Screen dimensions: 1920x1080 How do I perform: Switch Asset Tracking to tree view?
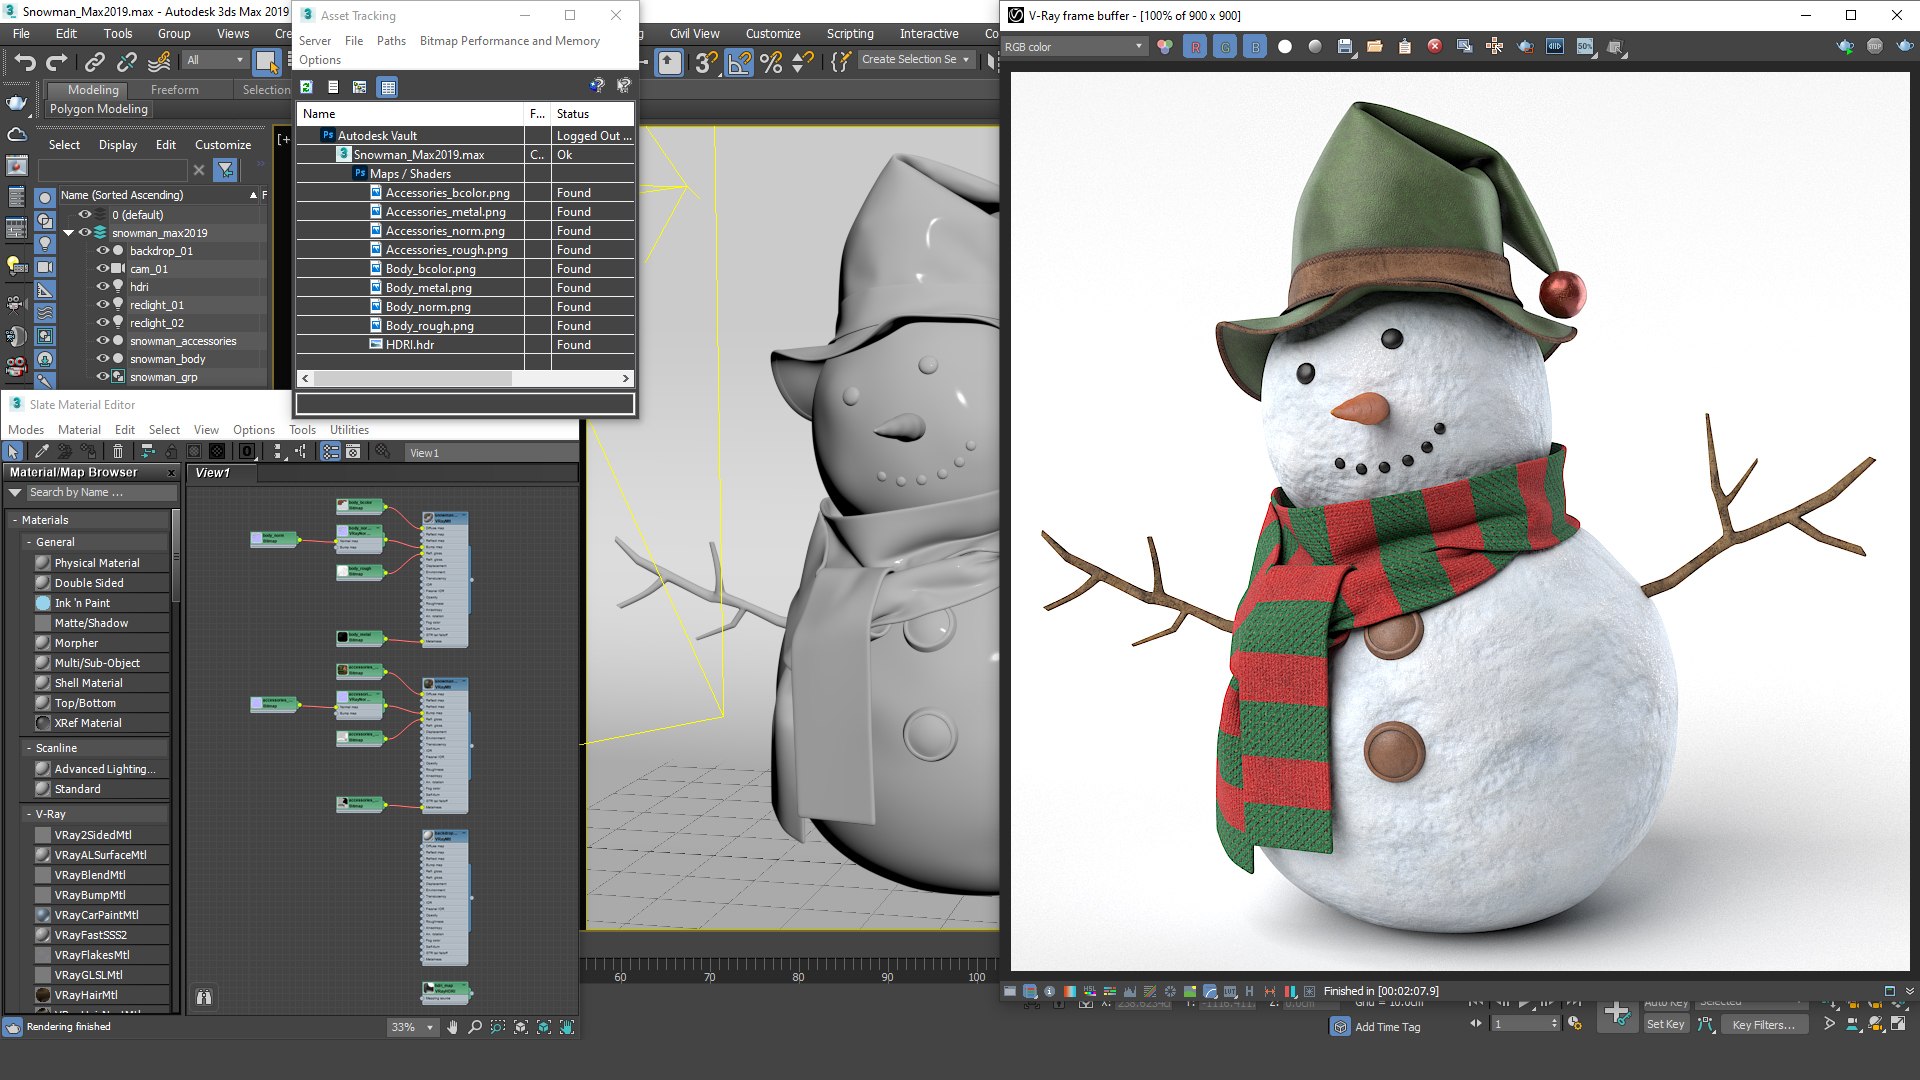pos(360,87)
